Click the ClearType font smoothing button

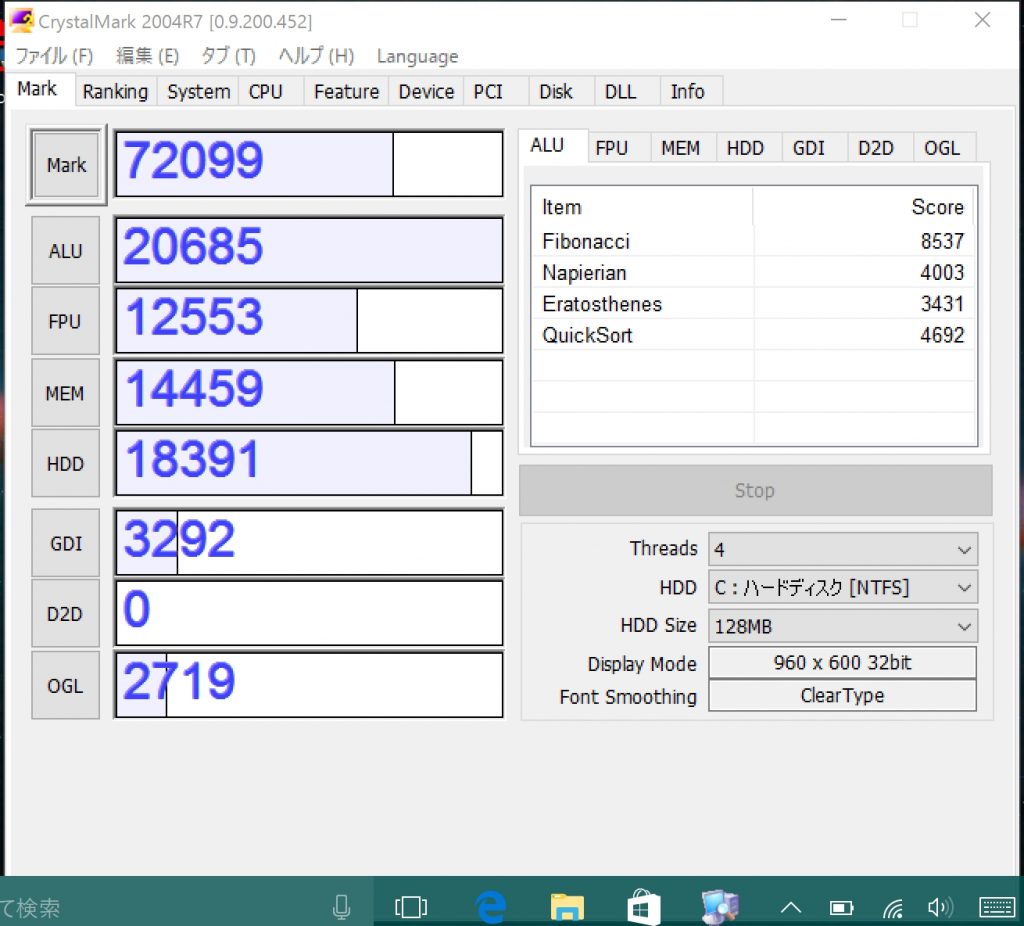click(842, 696)
